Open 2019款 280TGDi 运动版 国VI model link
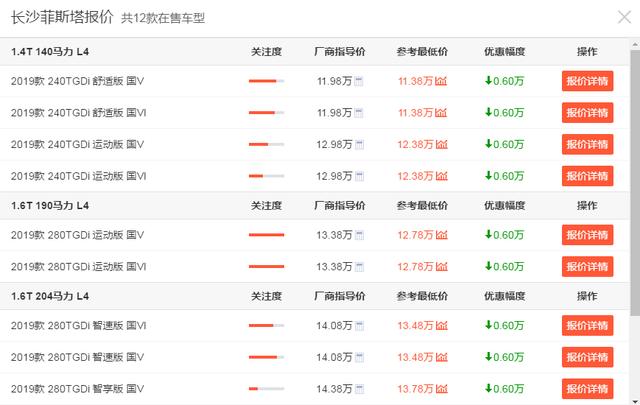The height and width of the screenshot is (405, 640). tap(79, 267)
